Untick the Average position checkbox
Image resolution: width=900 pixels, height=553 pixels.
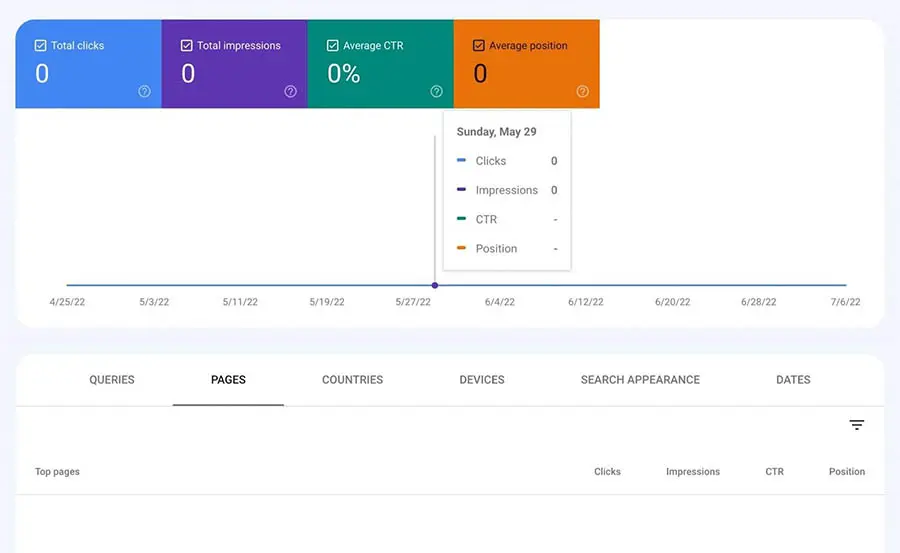point(479,46)
